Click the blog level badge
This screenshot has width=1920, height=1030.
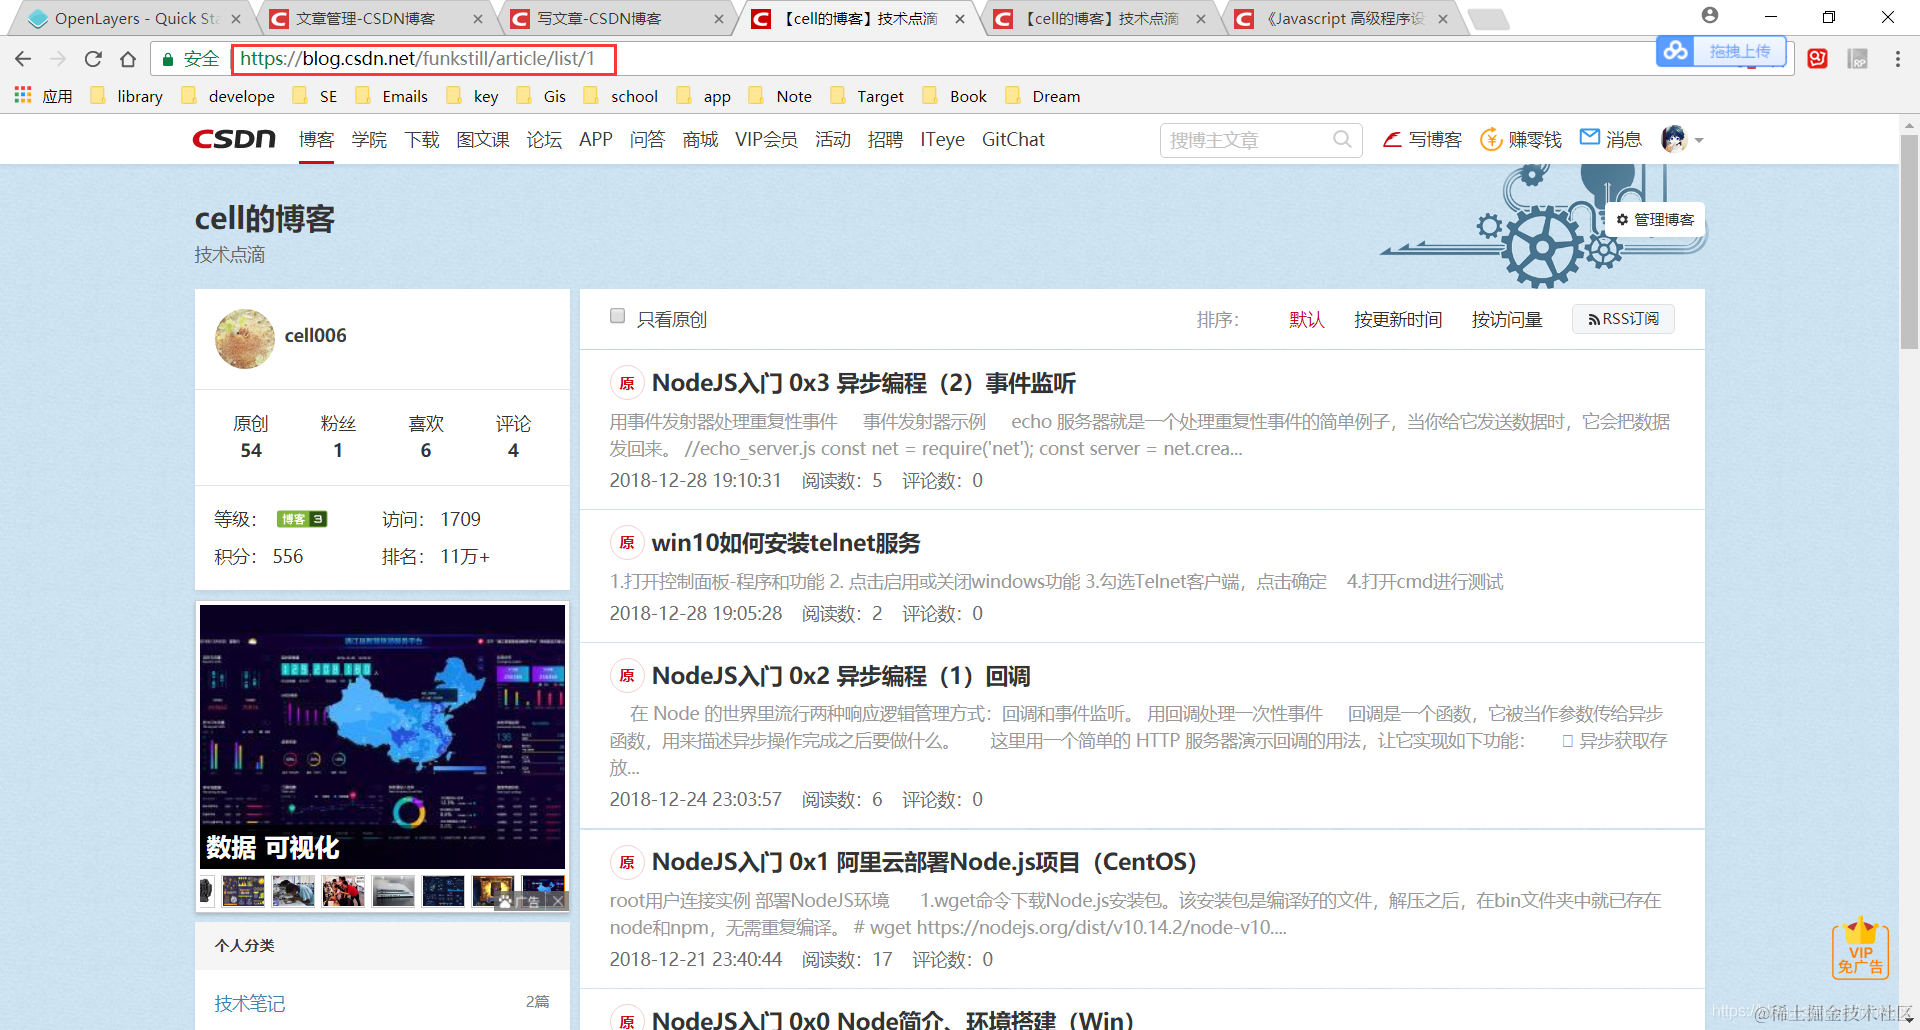[302, 519]
